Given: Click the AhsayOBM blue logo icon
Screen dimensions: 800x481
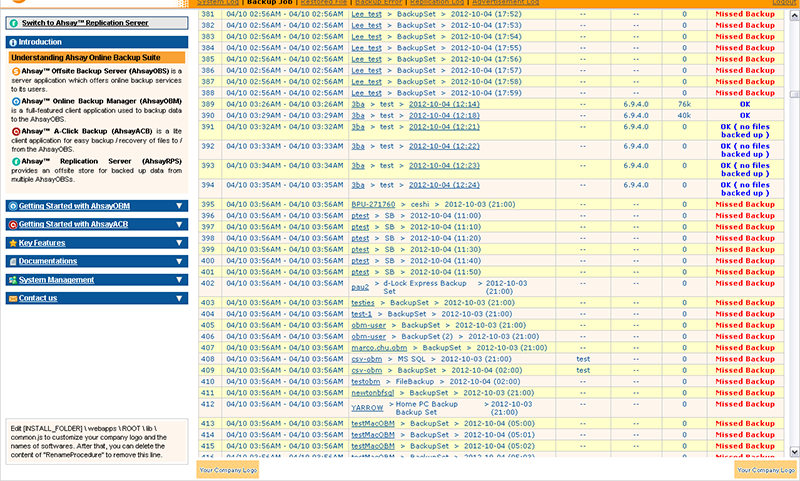Looking at the screenshot, I should pyautogui.click(x=16, y=102).
